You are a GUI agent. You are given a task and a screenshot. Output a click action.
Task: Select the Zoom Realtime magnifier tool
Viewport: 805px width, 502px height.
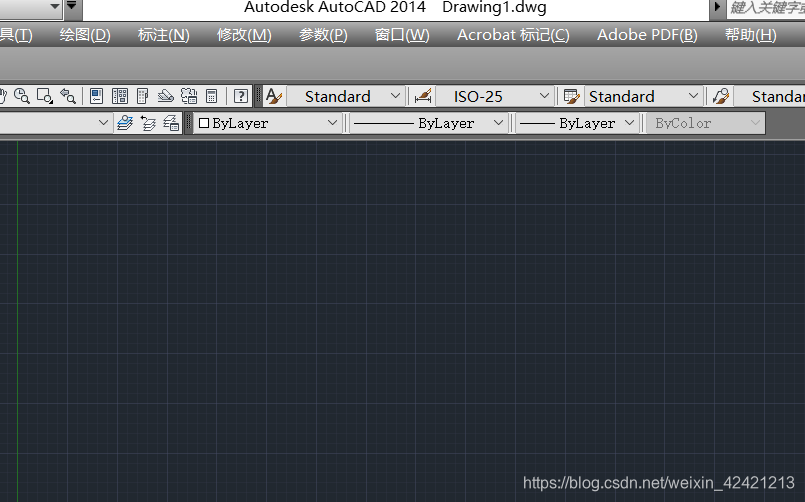[x=22, y=96]
